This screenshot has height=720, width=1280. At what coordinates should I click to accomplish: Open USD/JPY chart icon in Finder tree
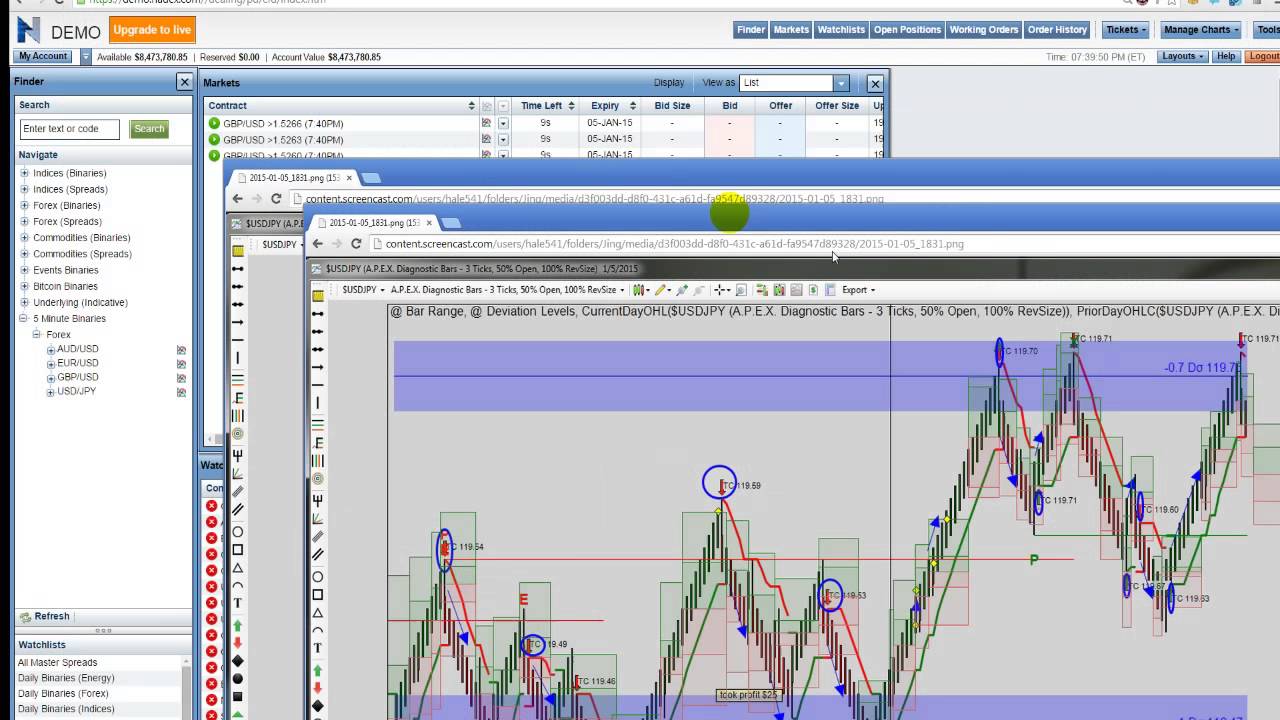(181, 392)
